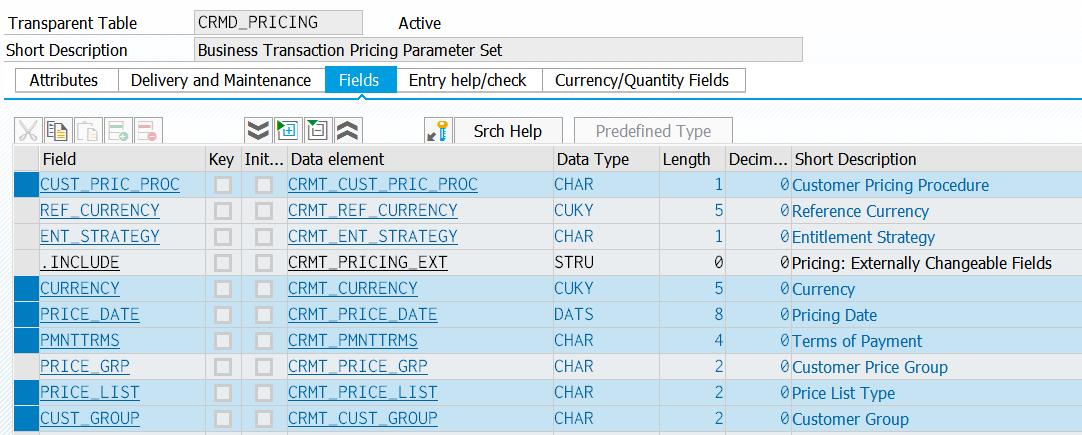Switch to Currency/Quantity Fields tab

coord(642,80)
